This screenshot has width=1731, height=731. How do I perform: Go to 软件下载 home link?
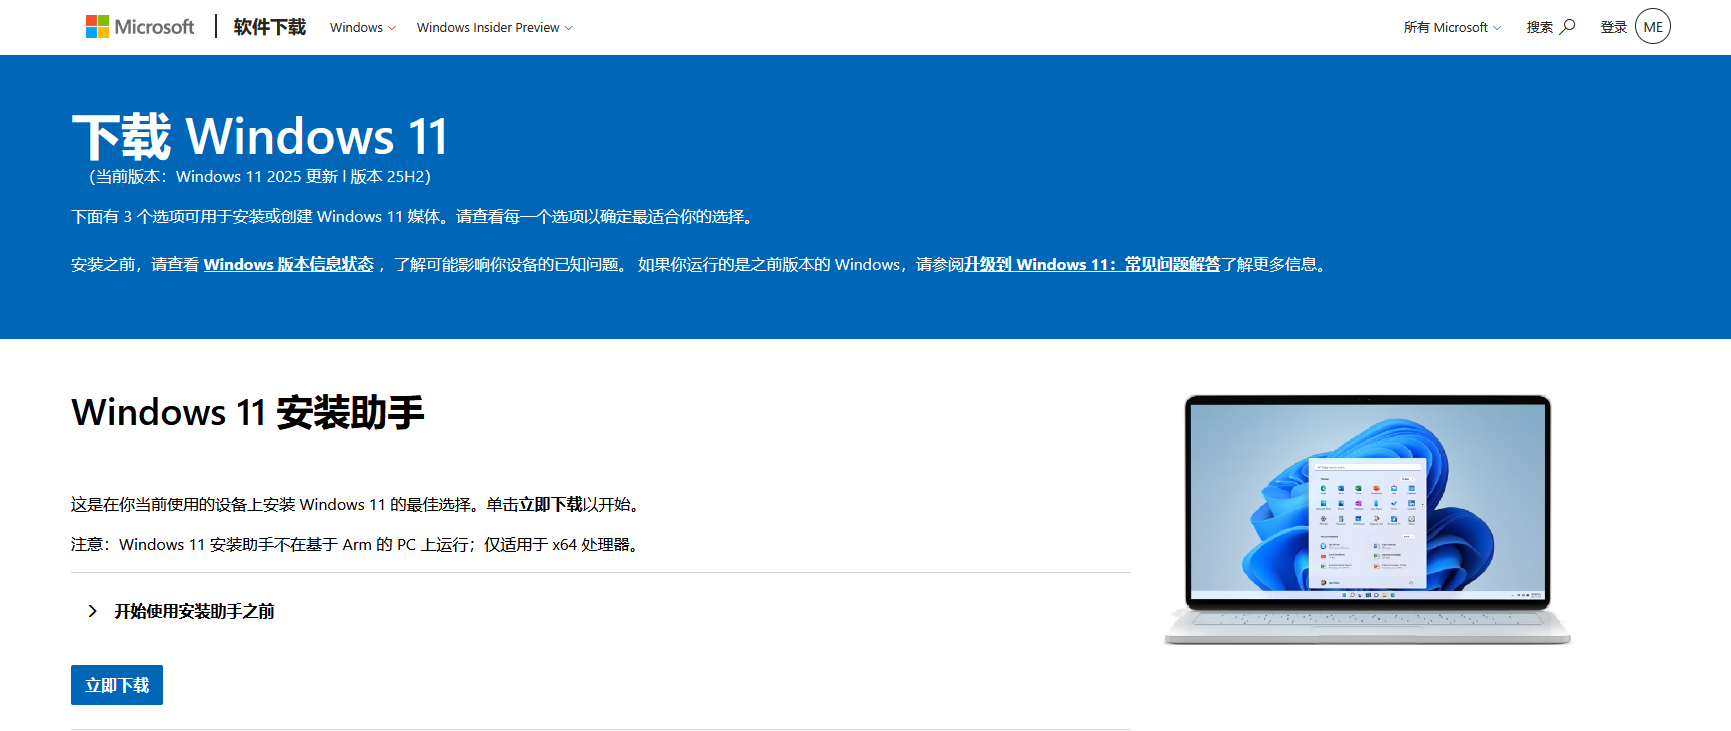[270, 27]
